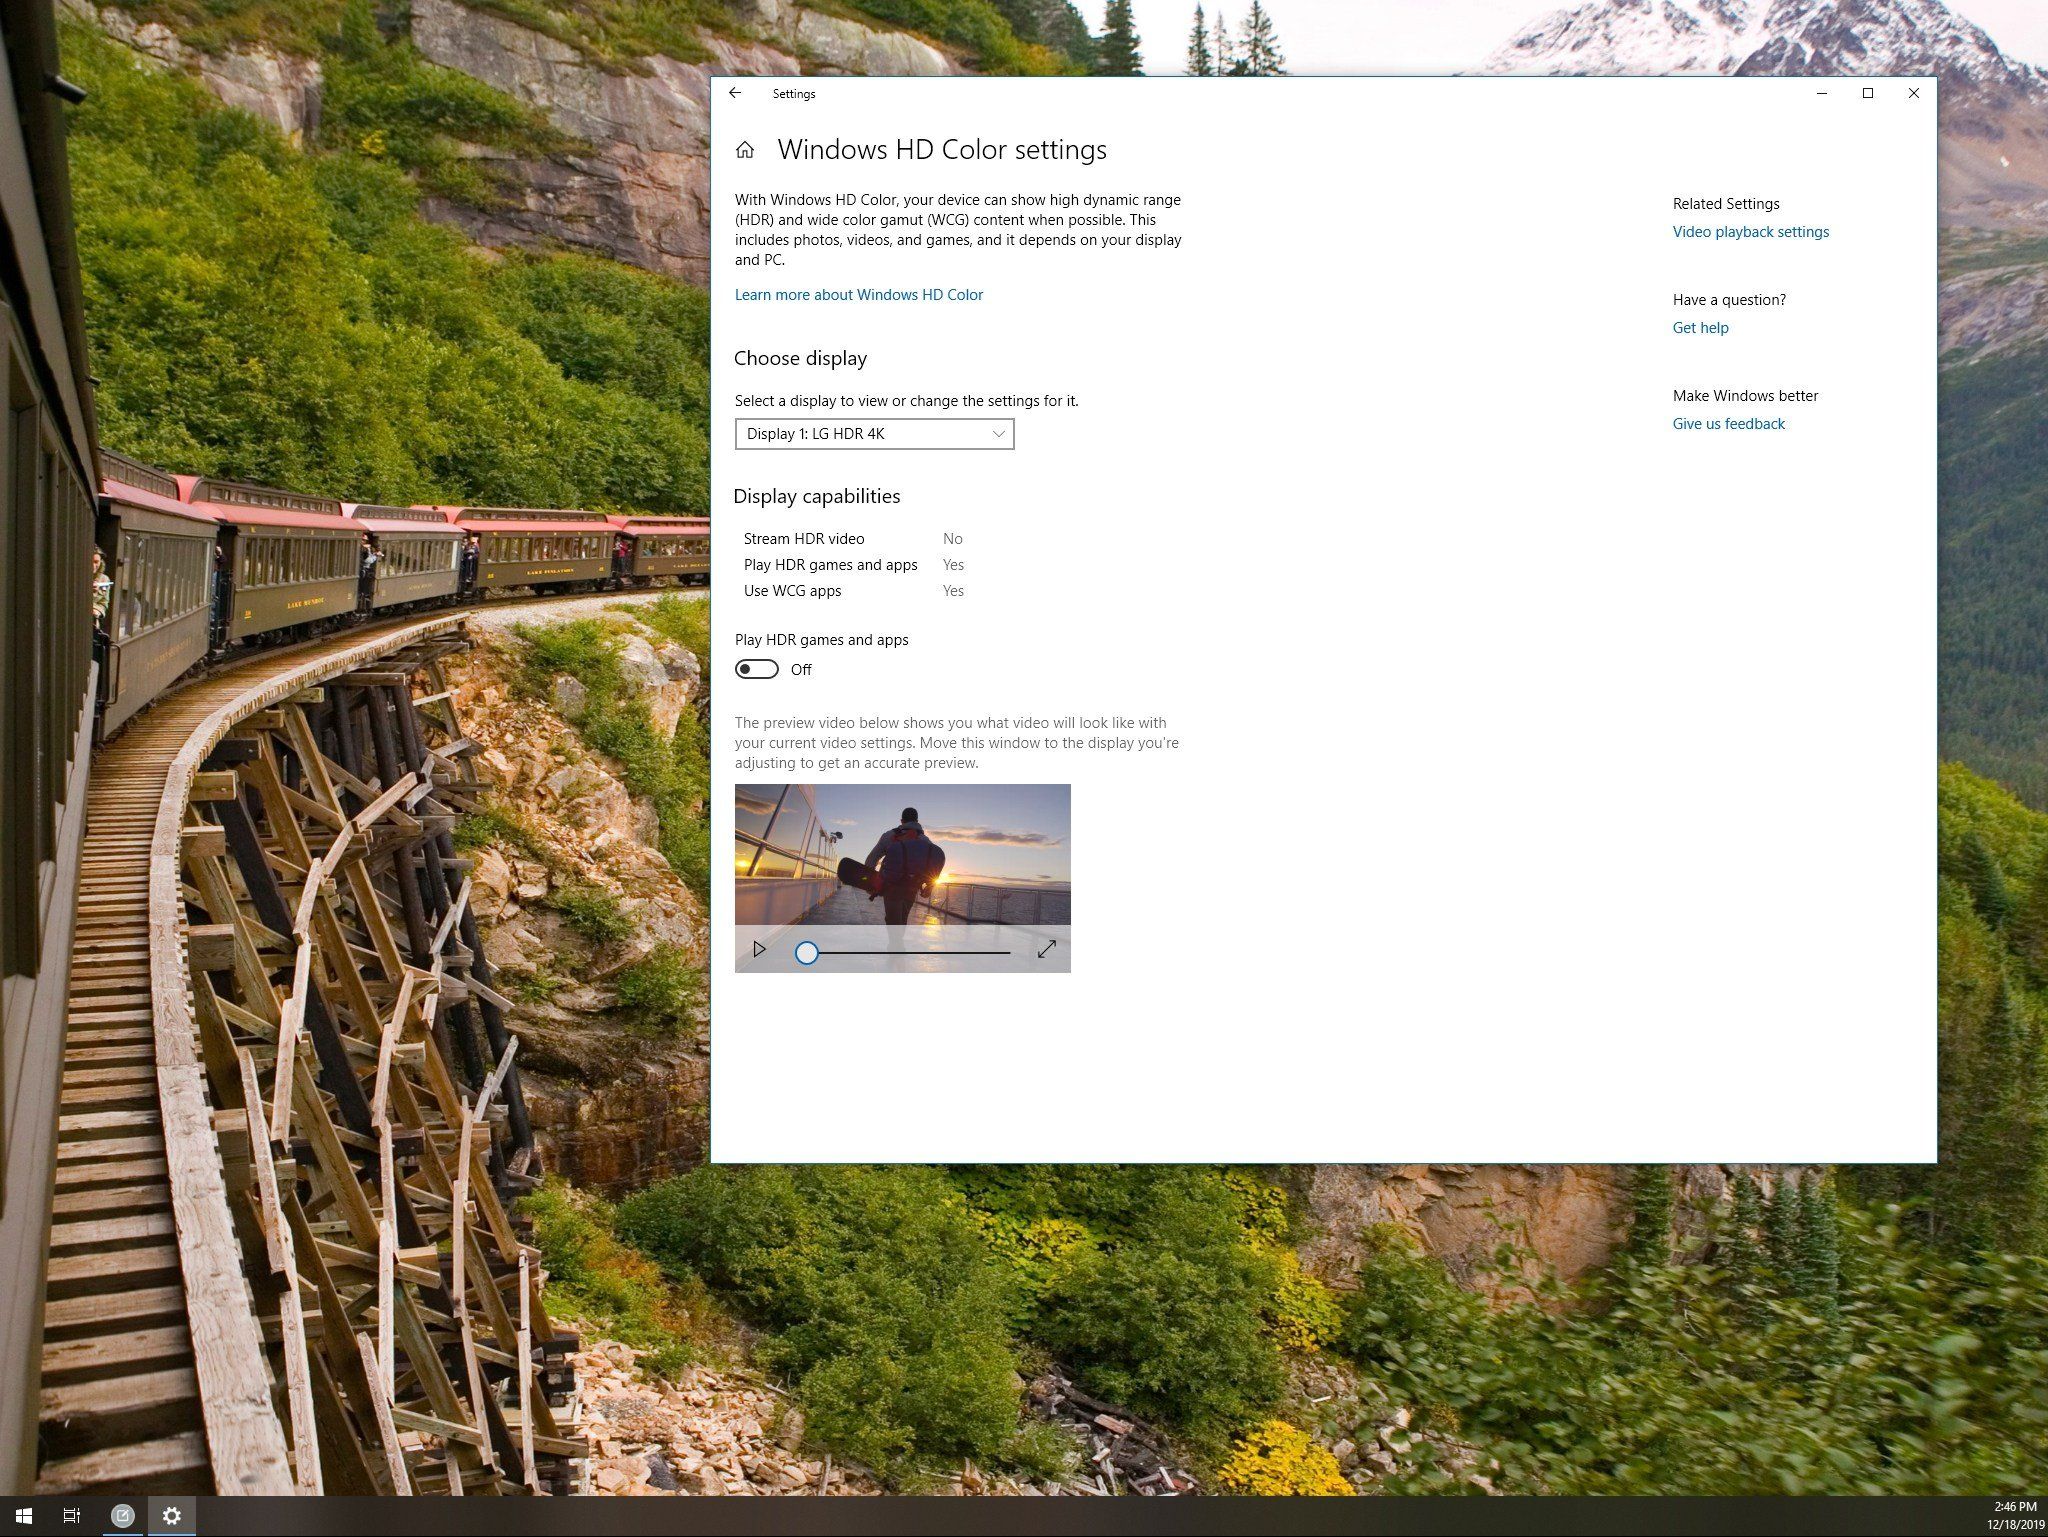The width and height of the screenshot is (2048, 1537).
Task: Click the Stream HDR video row
Action: [x=854, y=539]
